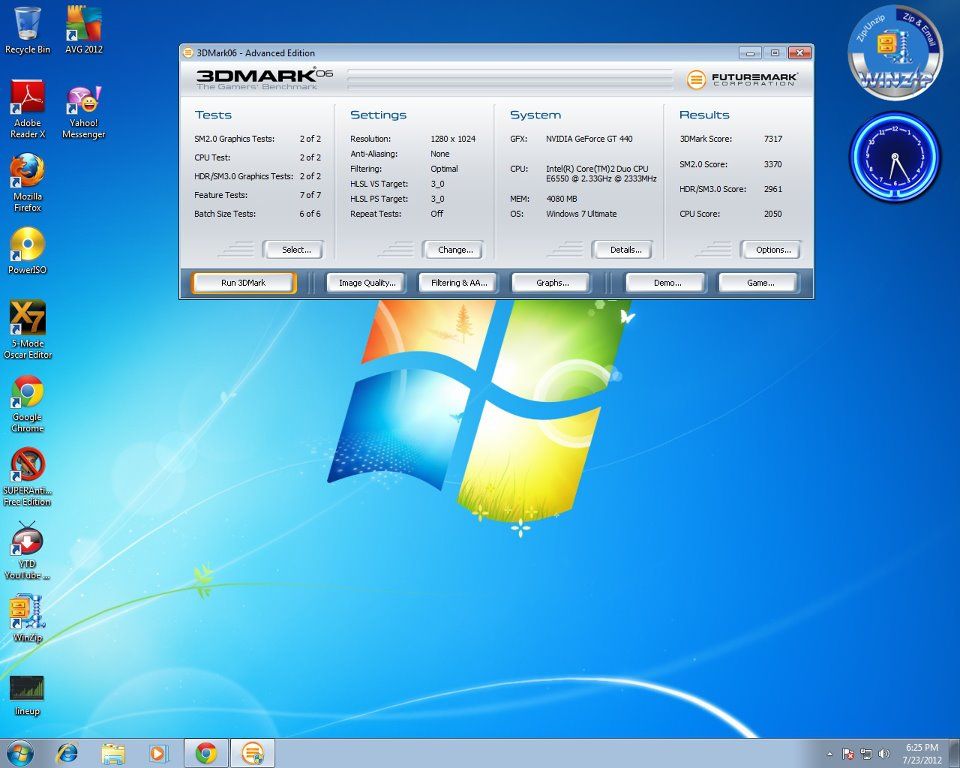This screenshot has width=960, height=768.
Task: Click the 3DMark06 Gamers' Benchmark logo
Action: 264,78
